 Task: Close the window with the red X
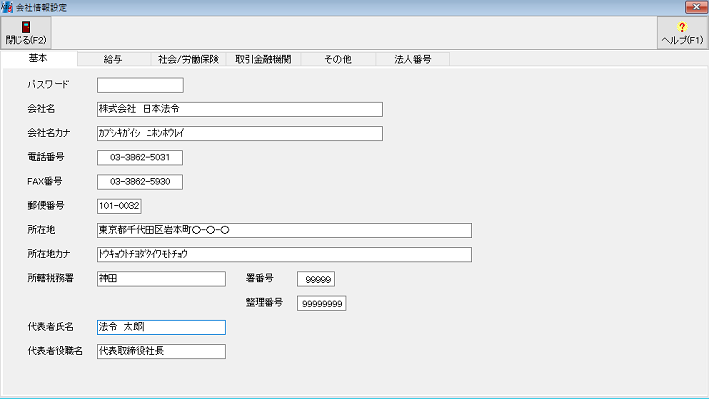point(696,7)
